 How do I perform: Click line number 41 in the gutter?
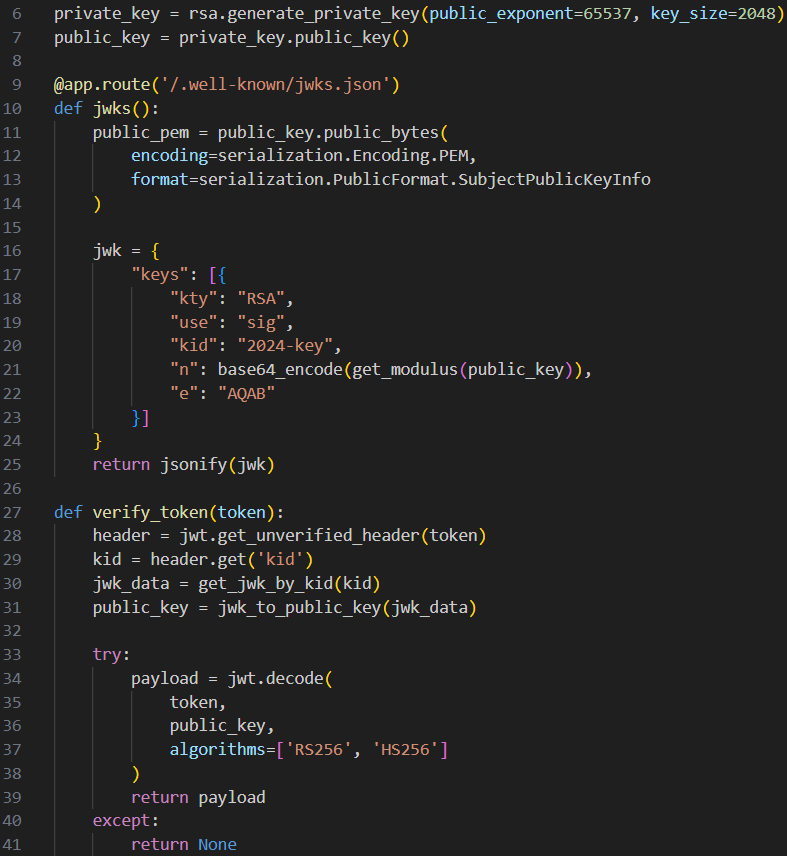pos(12,845)
